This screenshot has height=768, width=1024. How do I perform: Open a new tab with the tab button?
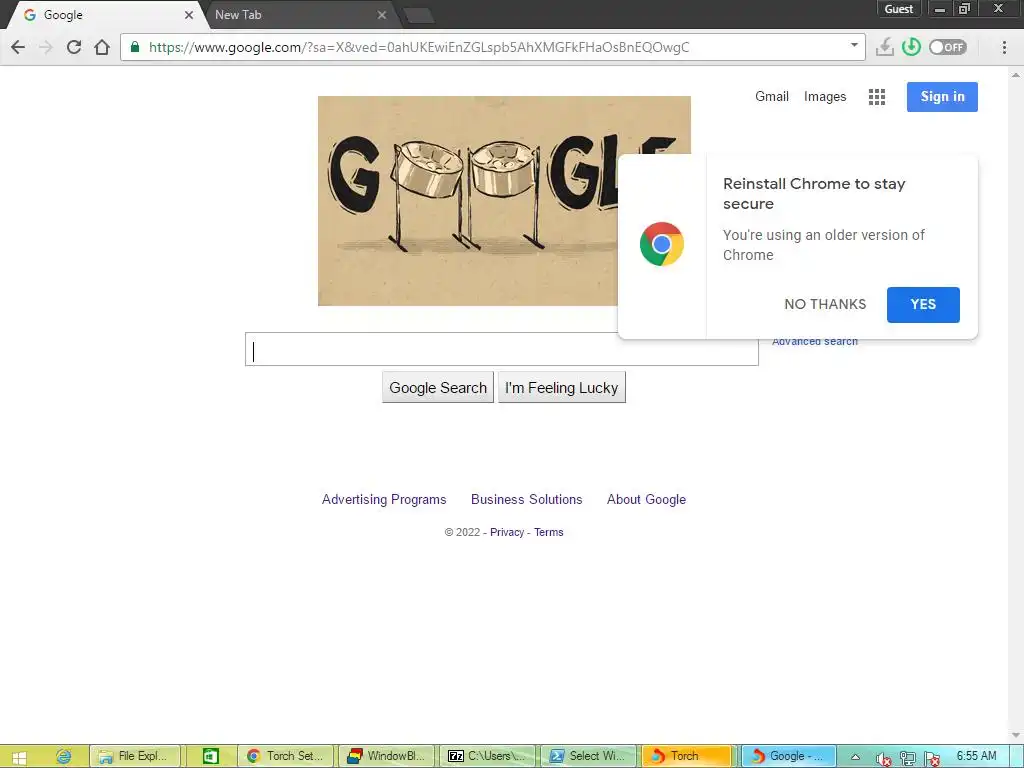[x=418, y=16]
